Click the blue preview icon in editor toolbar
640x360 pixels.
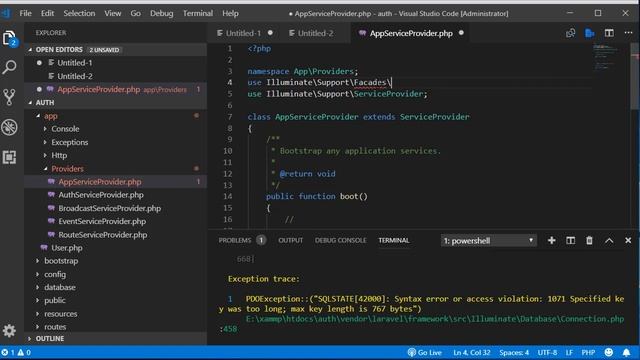coord(589,33)
